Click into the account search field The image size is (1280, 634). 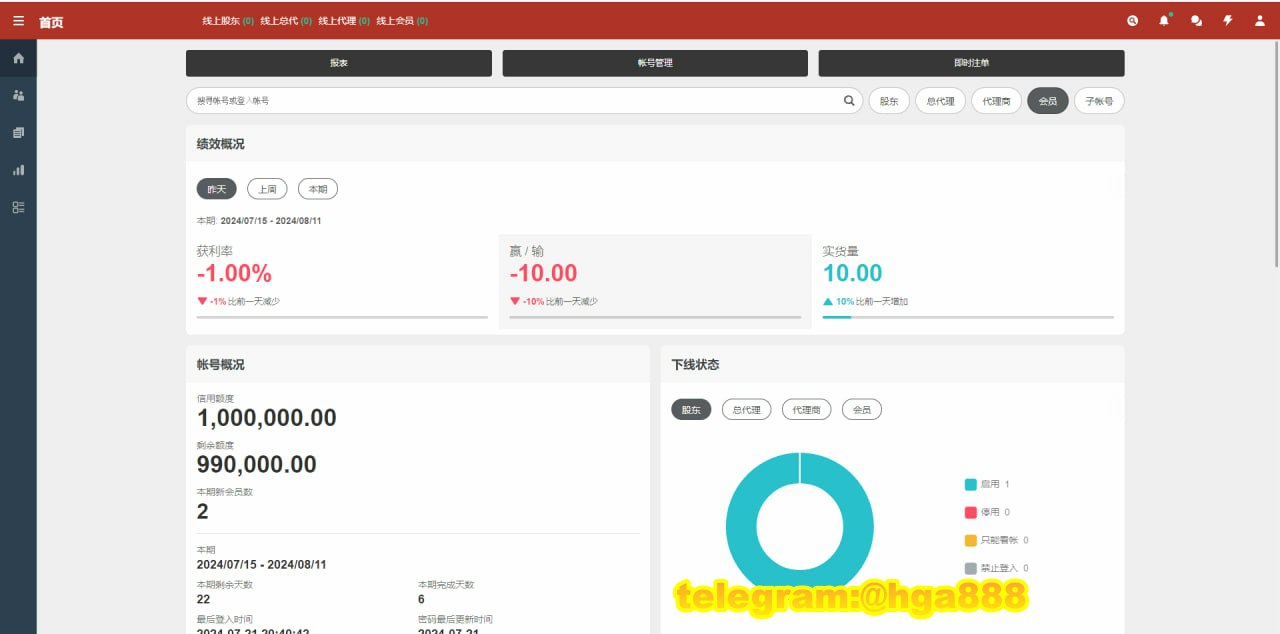(x=510, y=101)
